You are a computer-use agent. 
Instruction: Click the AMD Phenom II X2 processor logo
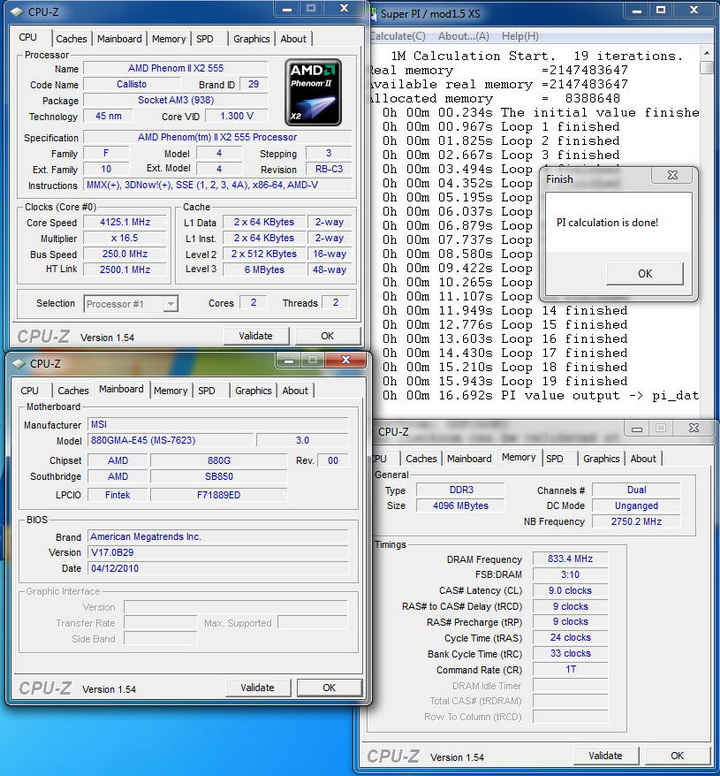coord(313,92)
